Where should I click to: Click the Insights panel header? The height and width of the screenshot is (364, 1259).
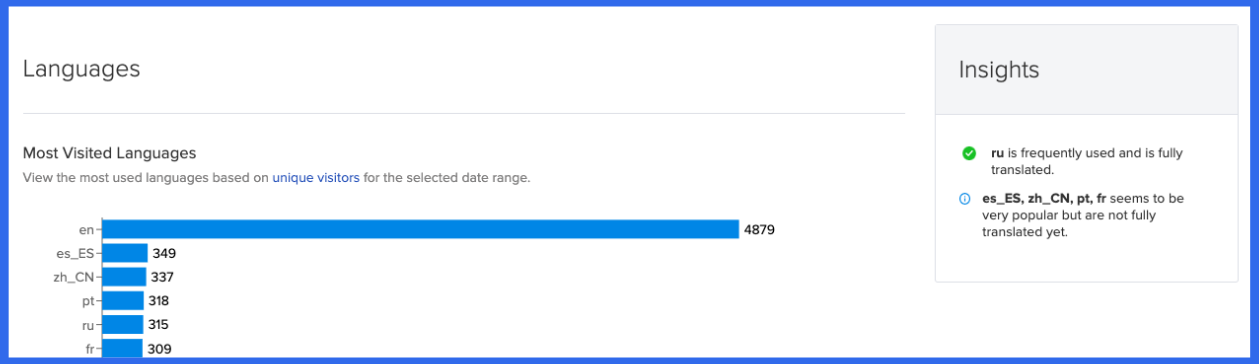coord(1086,70)
